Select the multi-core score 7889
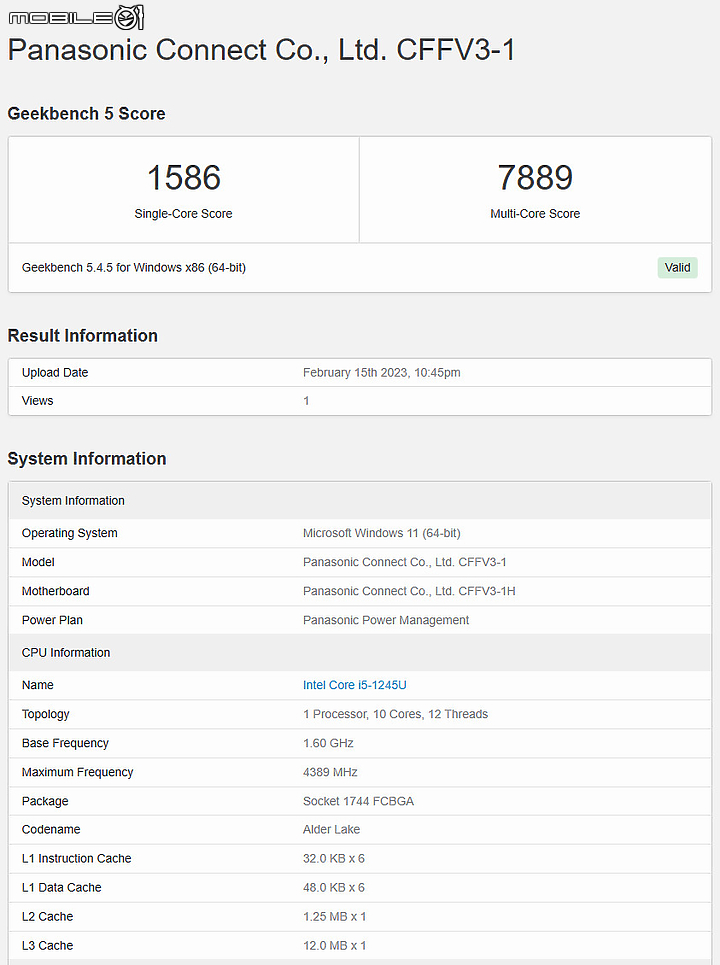Viewport: 720px width, 965px height. [x=535, y=177]
